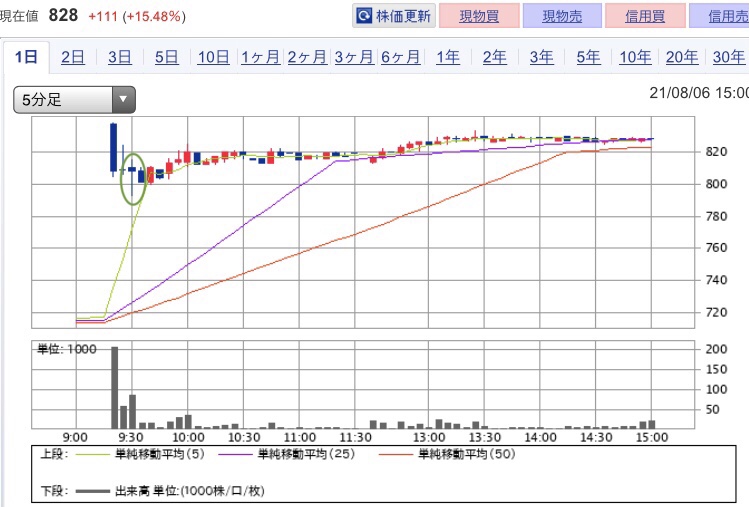Click the refresh icon in 株価更新
Image resolution: width=749 pixels, height=507 pixels.
coord(364,16)
